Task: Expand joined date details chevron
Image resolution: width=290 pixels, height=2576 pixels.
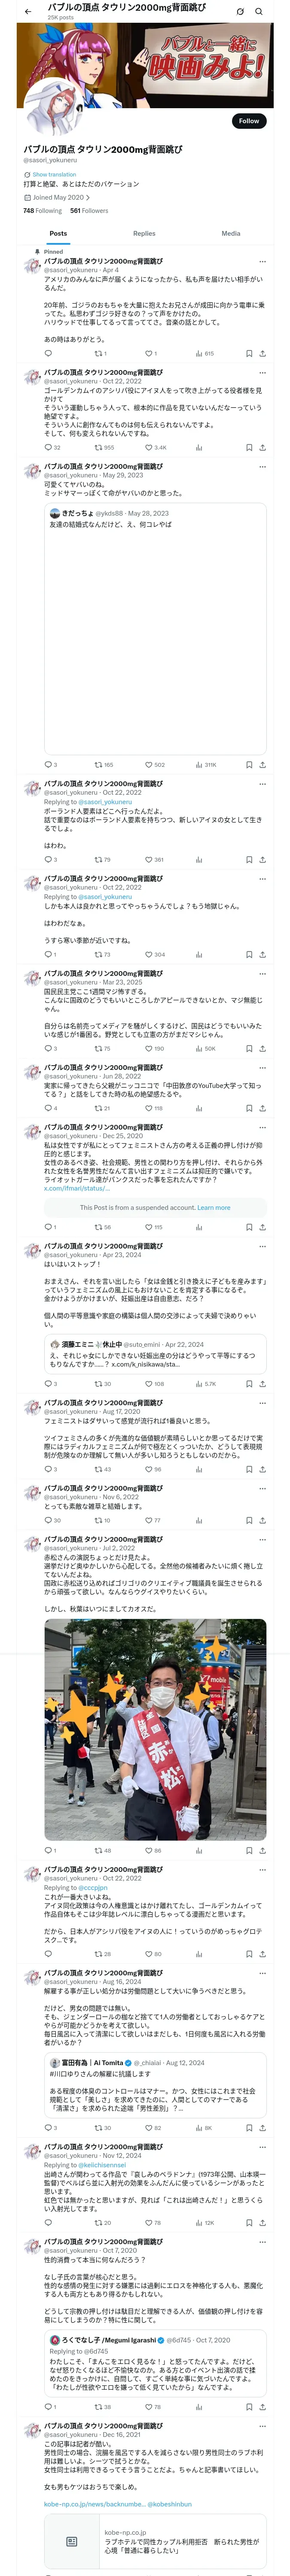Action: click(88, 197)
